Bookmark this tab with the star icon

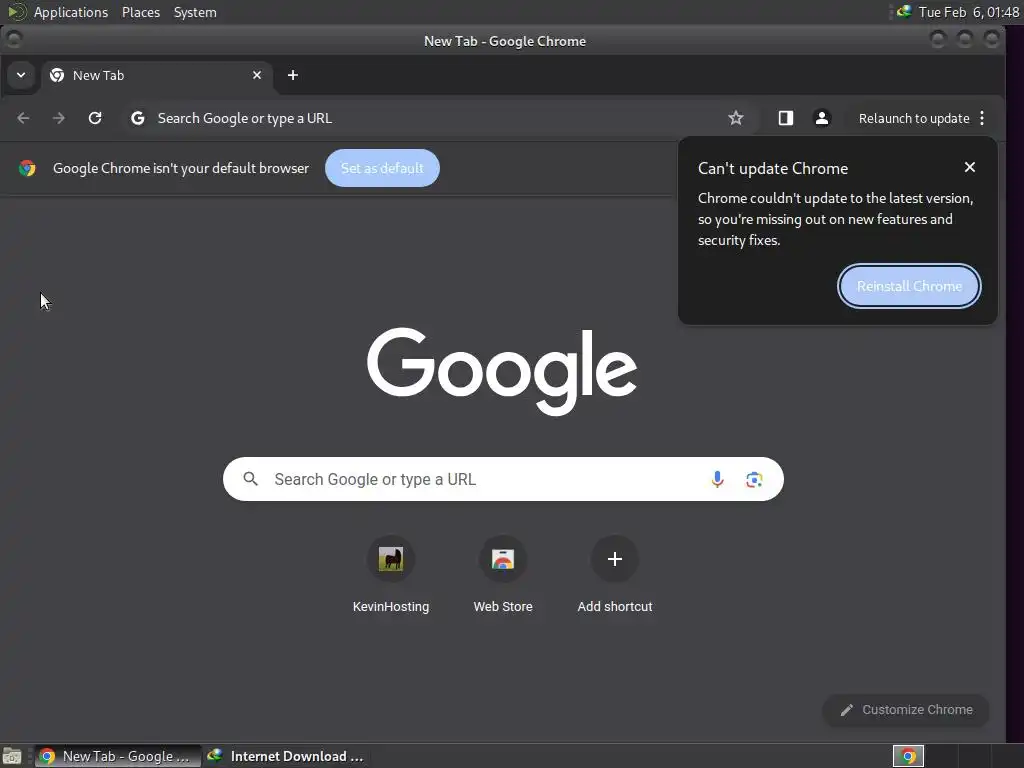pyautogui.click(x=736, y=118)
